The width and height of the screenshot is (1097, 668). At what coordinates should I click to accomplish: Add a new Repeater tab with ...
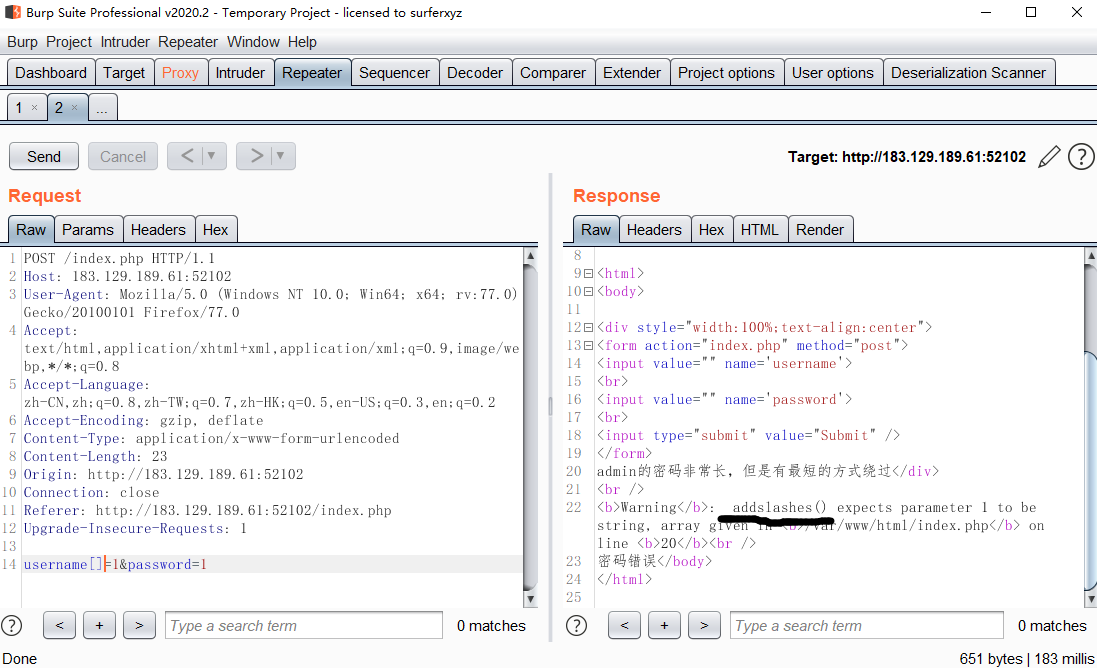point(102,108)
